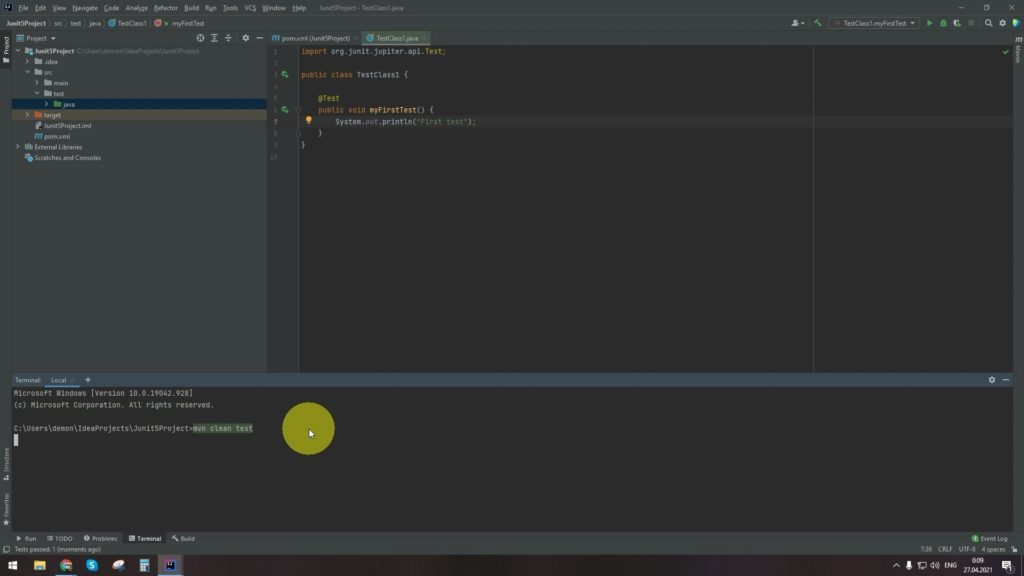Click println line in the editor
The width and height of the screenshot is (1024, 576).
(405, 121)
